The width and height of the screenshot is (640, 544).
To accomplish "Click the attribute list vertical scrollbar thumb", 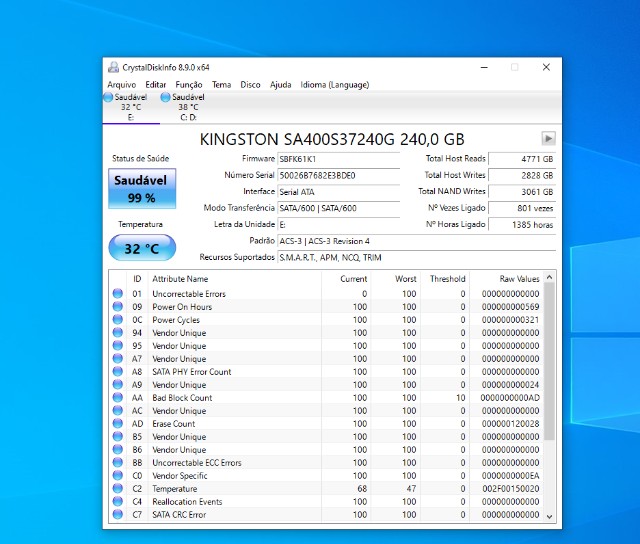I will [549, 362].
